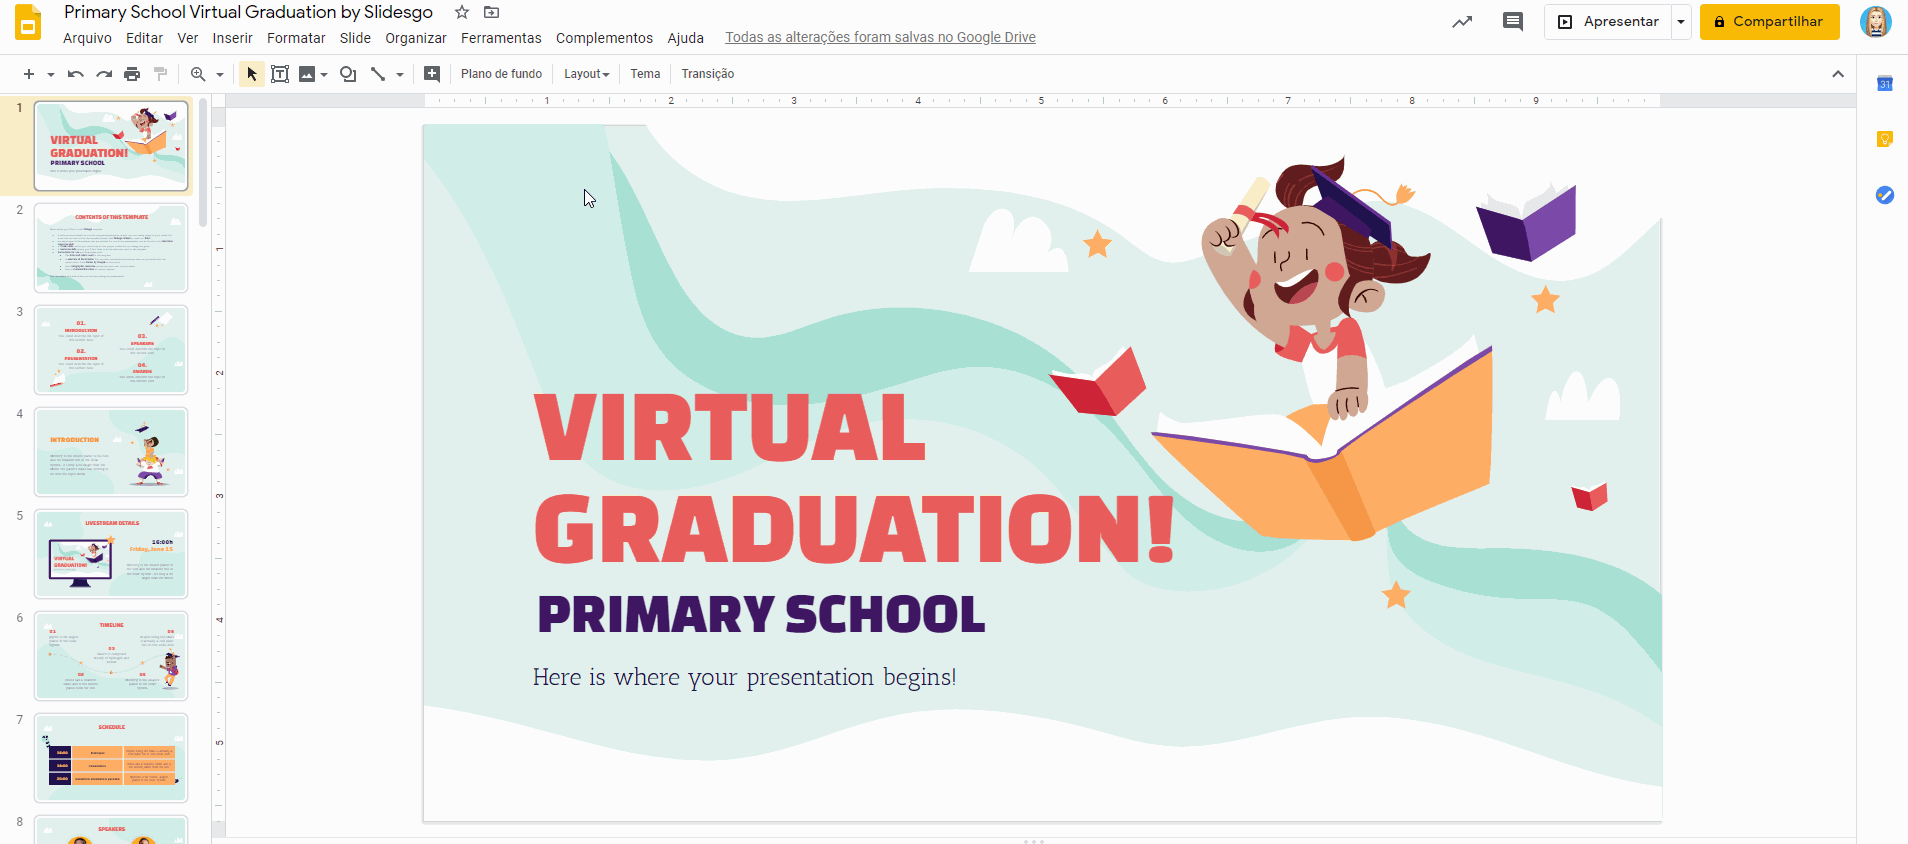Viewport: 1908px width, 844px height.
Task: Click the Tema button
Action: click(645, 74)
